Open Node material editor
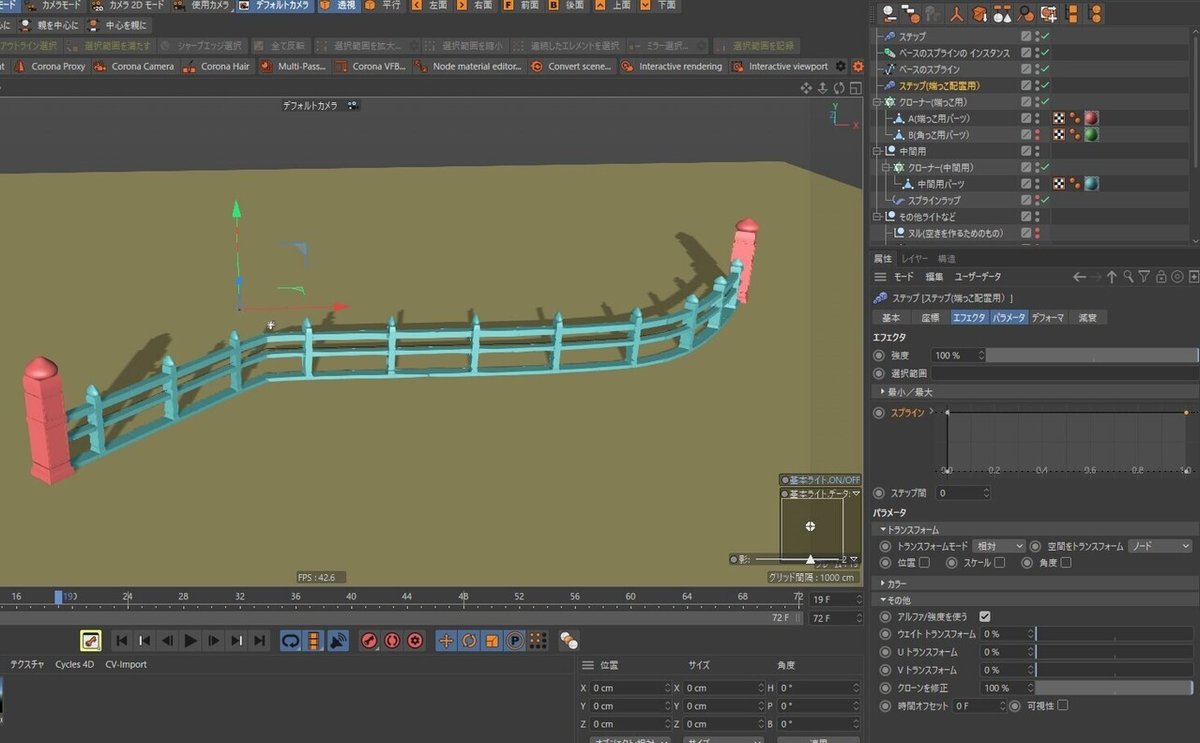 pos(470,66)
